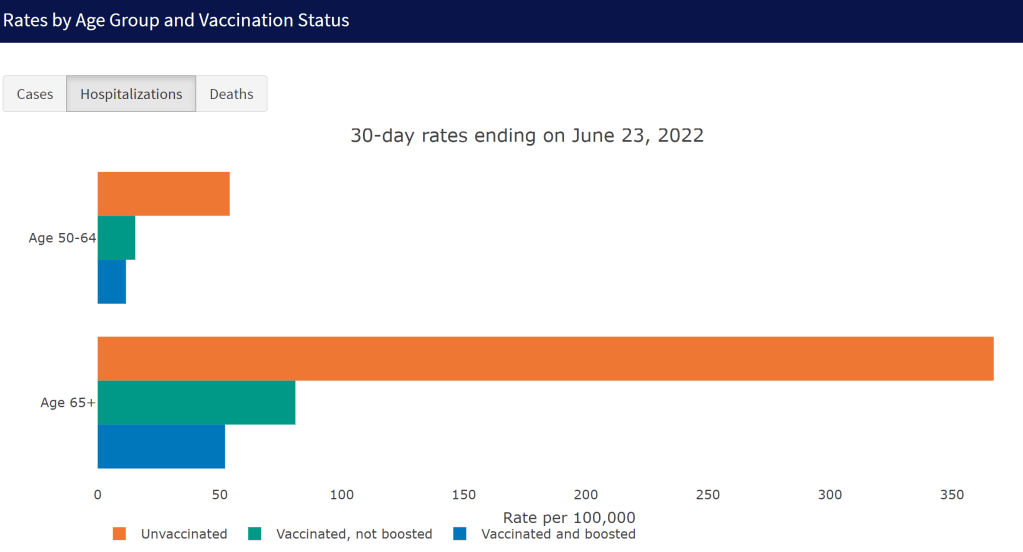Click the orange Unvaccinated legend swatch

click(120, 534)
